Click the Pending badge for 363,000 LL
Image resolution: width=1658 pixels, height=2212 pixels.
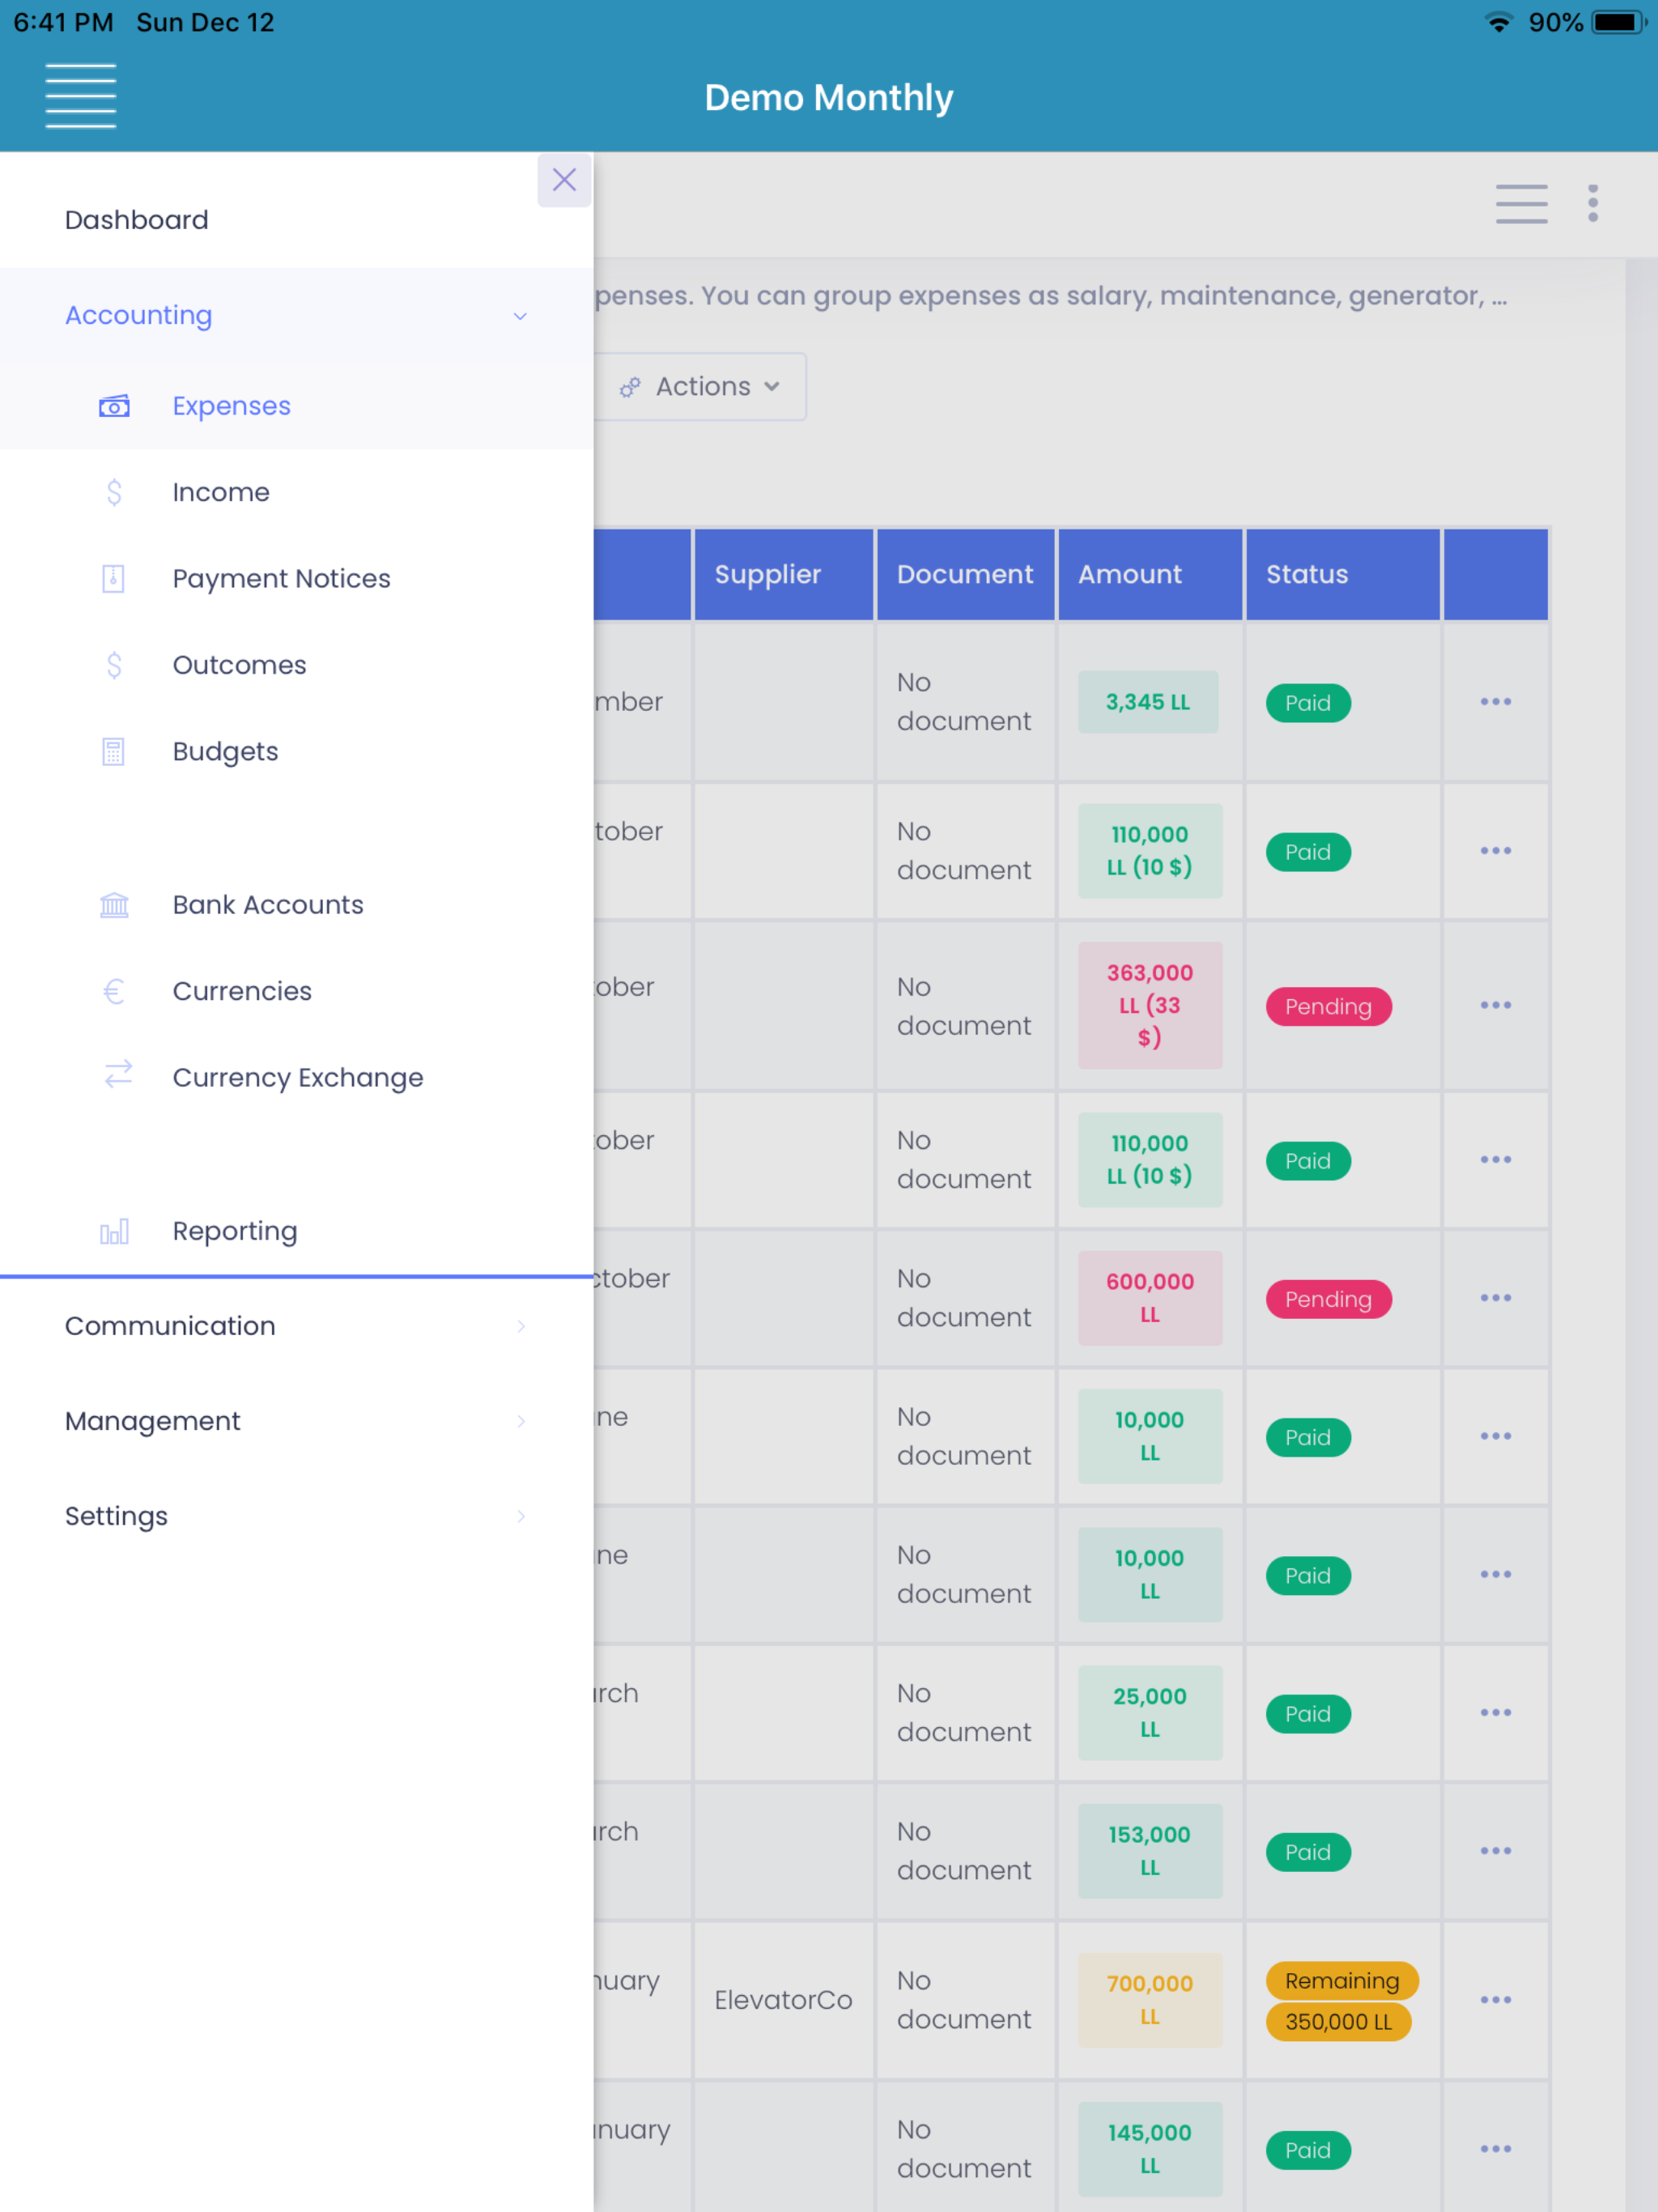(x=1328, y=1006)
